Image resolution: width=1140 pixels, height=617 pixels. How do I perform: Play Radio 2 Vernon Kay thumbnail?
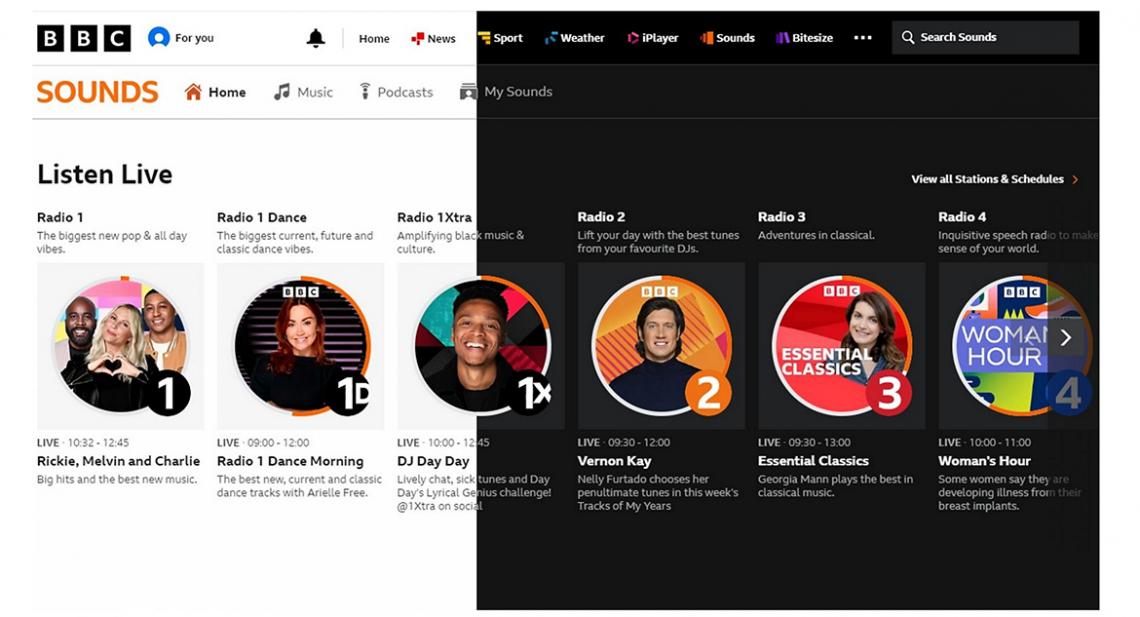[660, 345]
